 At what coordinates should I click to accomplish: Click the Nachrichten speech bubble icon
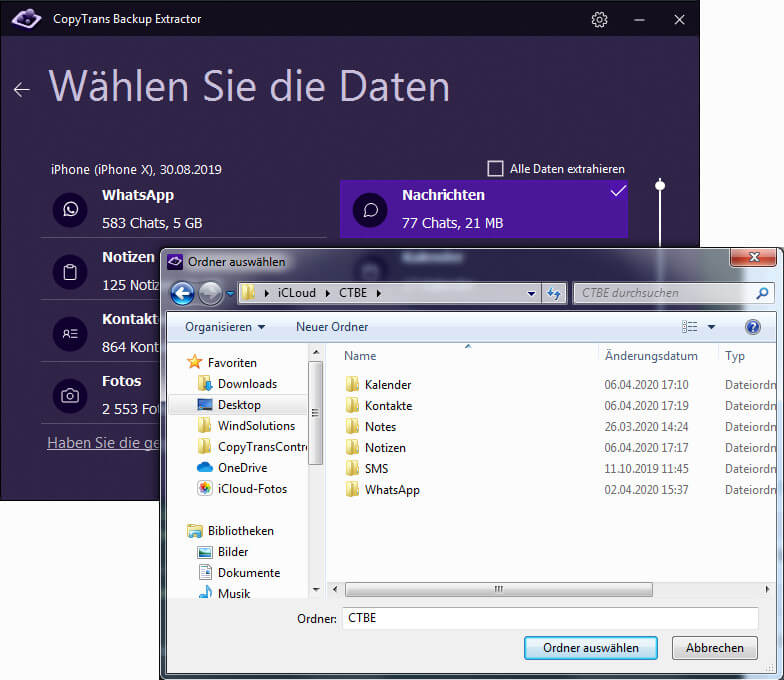pyautogui.click(x=370, y=210)
